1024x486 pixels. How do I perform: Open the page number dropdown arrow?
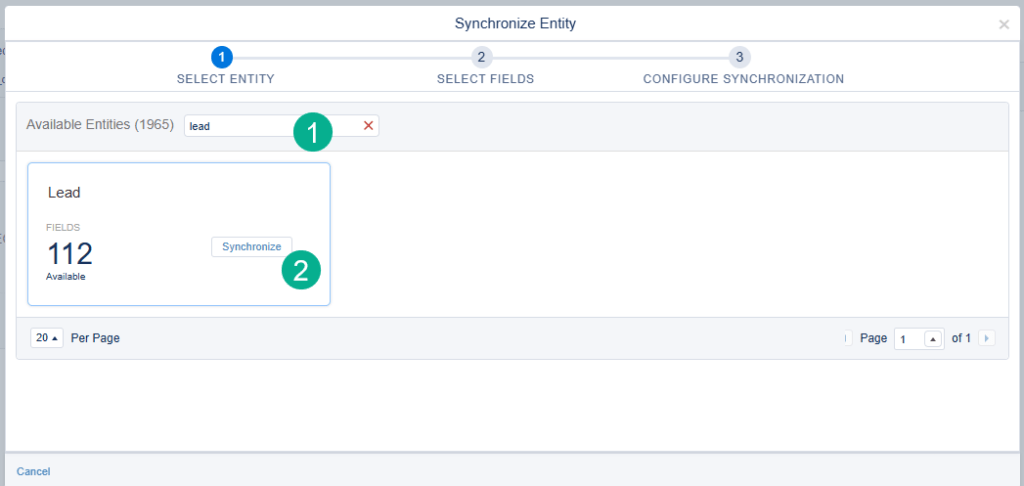(x=933, y=339)
